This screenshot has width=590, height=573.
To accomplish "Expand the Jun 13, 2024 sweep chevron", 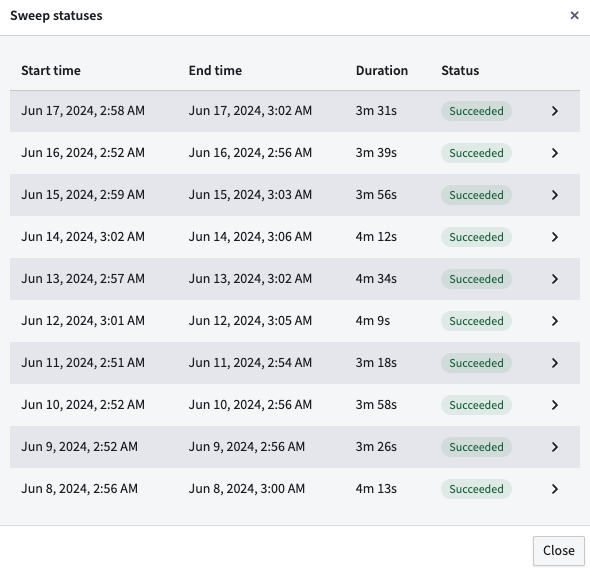I will [x=555, y=279].
